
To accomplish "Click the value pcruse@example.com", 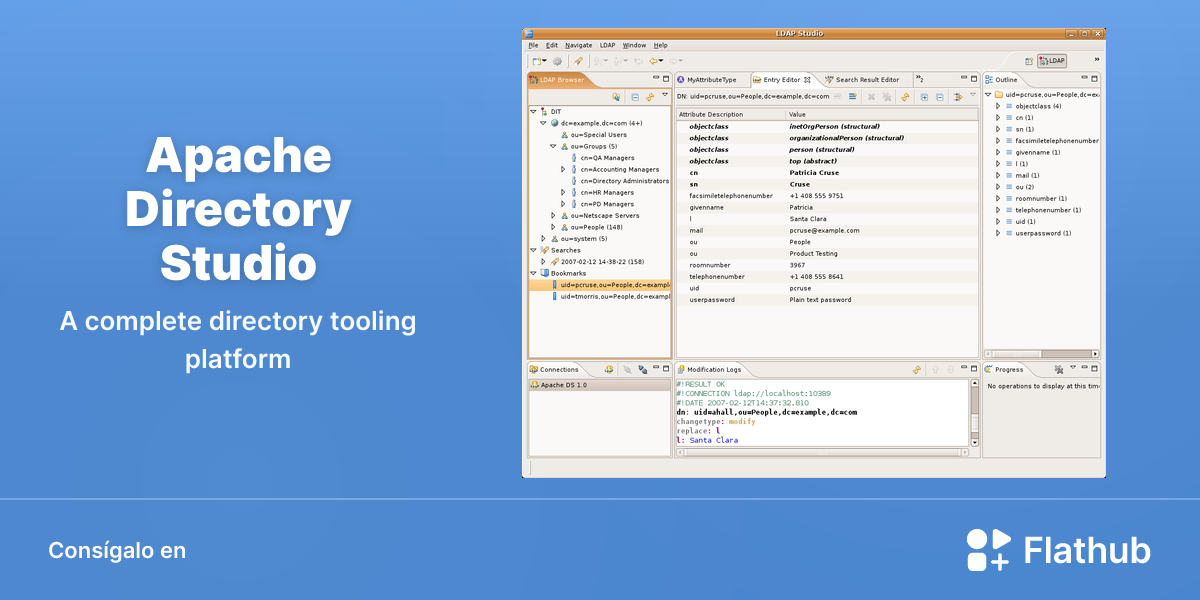I will (x=824, y=230).
